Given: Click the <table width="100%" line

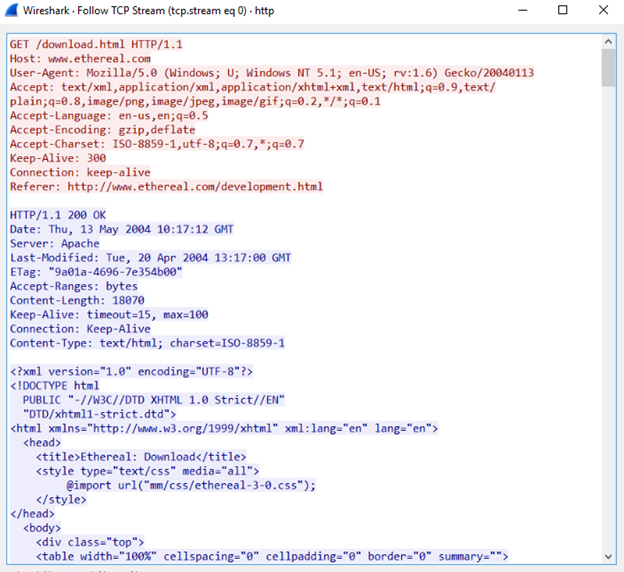Looking at the screenshot, I should pyautogui.click(x=272, y=556).
